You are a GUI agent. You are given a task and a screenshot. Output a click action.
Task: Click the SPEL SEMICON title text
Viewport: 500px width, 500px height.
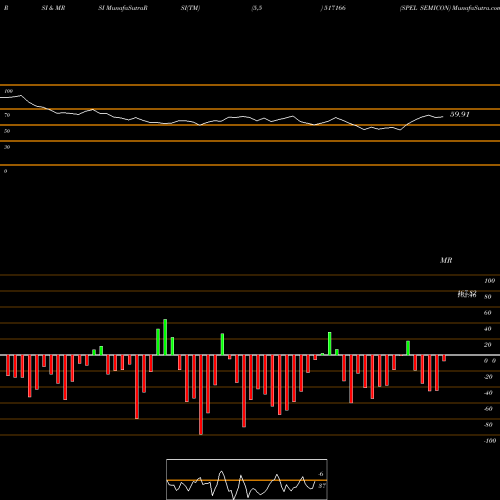[x=425, y=8]
